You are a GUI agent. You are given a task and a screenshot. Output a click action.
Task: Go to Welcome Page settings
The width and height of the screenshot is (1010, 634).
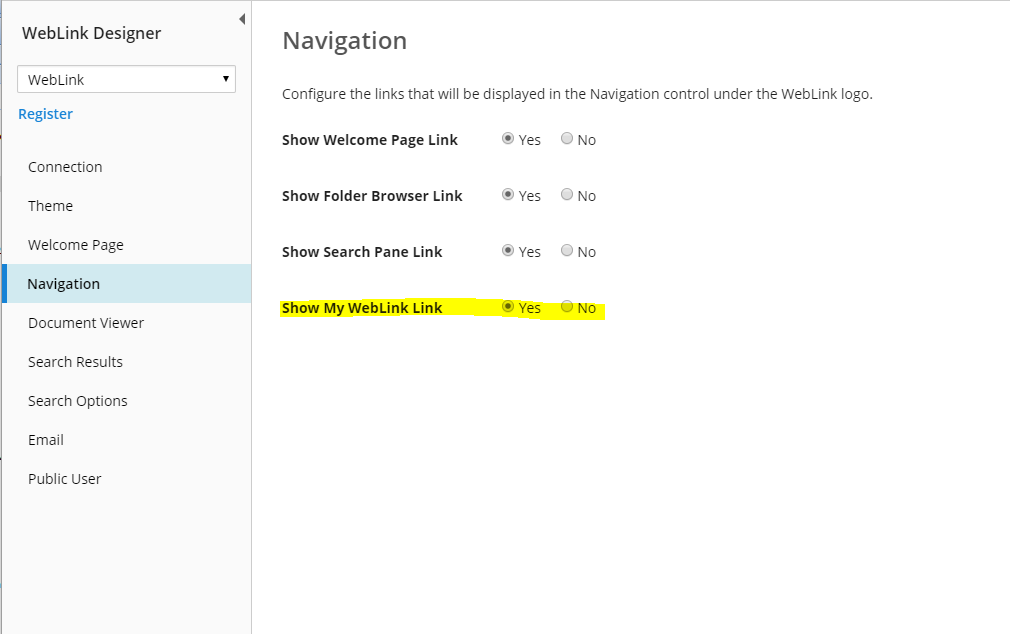tap(75, 245)
